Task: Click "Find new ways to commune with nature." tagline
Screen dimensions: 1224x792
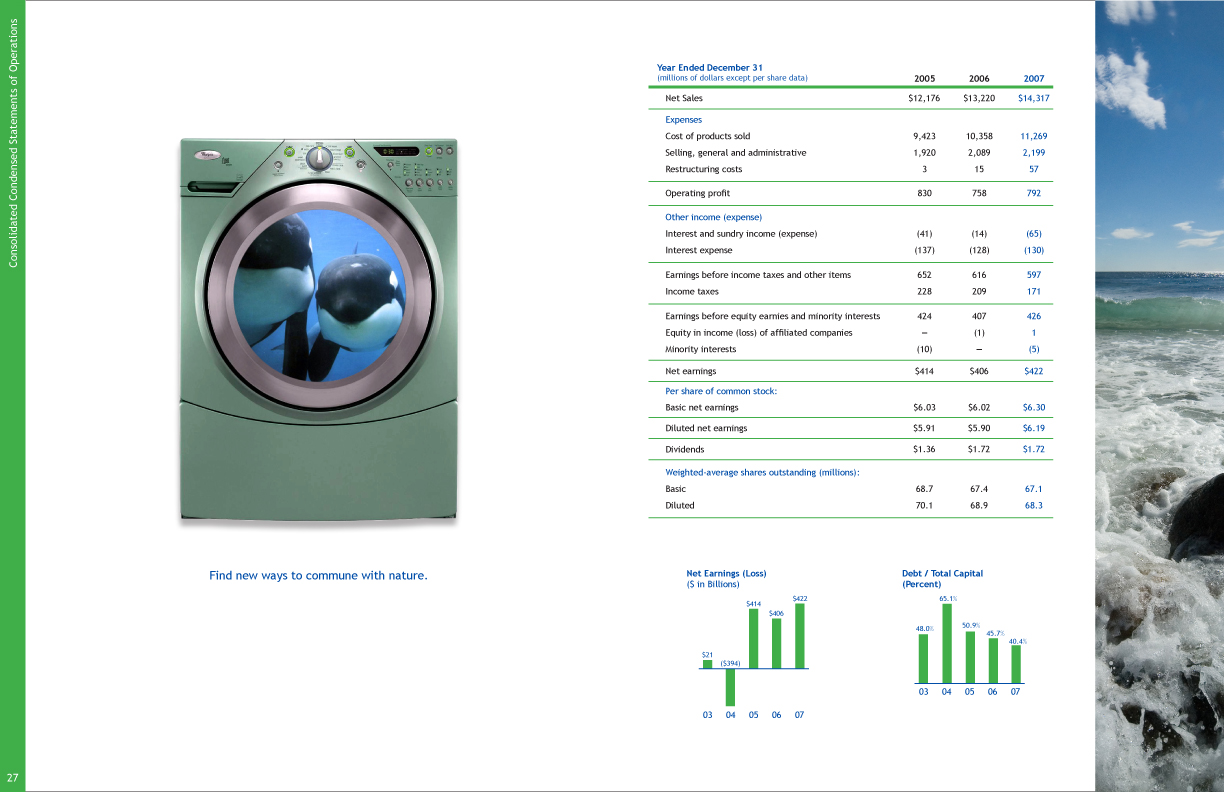Action: click(318, 575)
